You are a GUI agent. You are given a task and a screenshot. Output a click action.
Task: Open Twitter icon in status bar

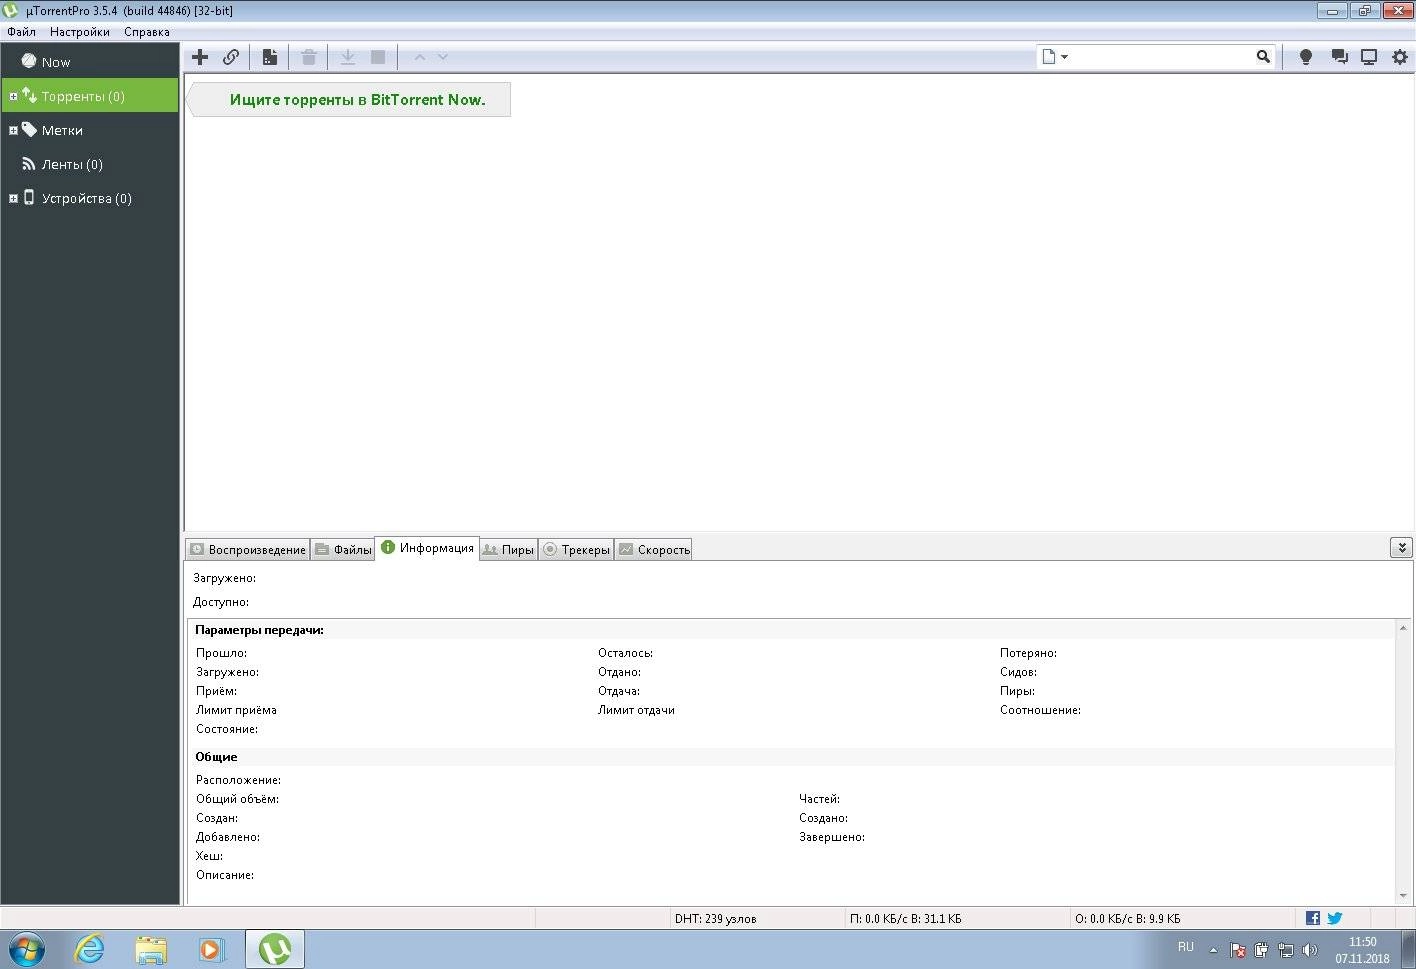(x=1334, y=918)
